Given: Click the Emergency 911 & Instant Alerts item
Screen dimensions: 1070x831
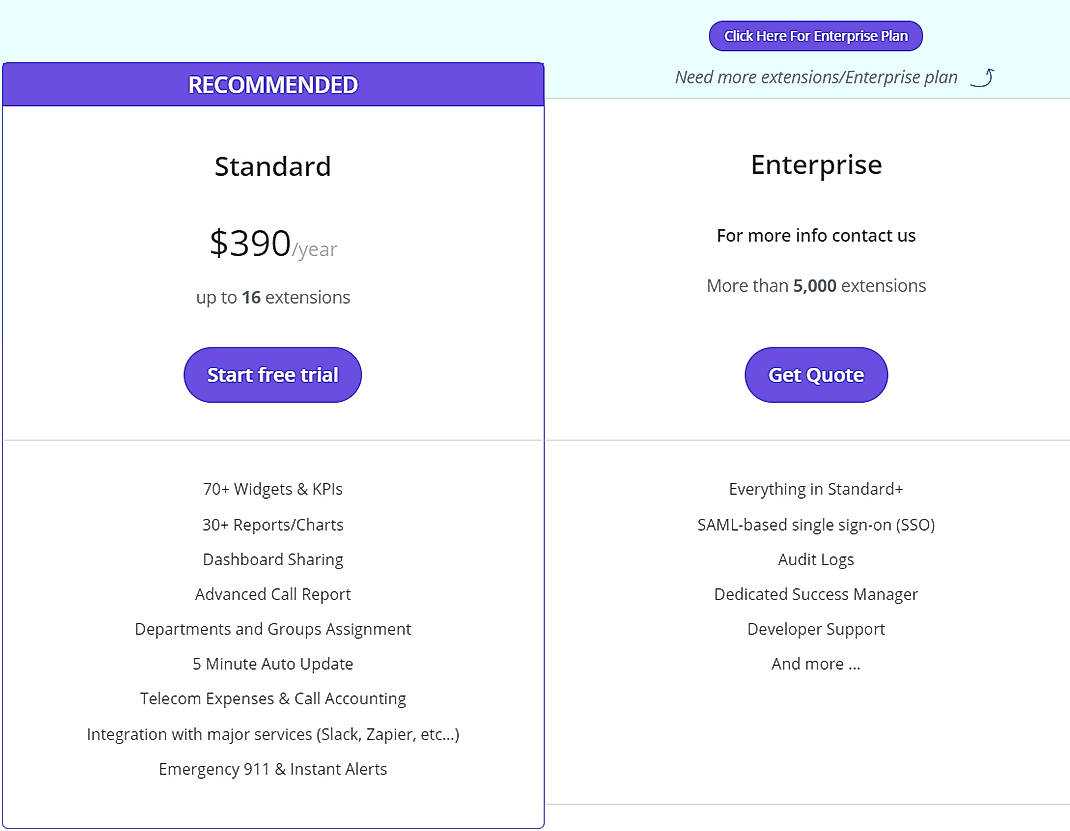Looking at the screenshot, I should coord(272,769).
